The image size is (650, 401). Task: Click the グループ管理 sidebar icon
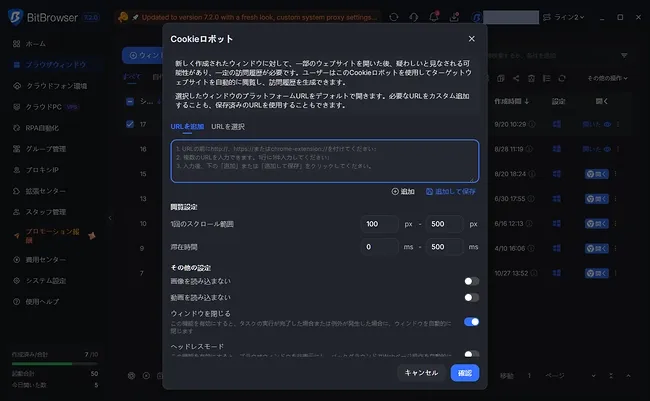[17, 148]
